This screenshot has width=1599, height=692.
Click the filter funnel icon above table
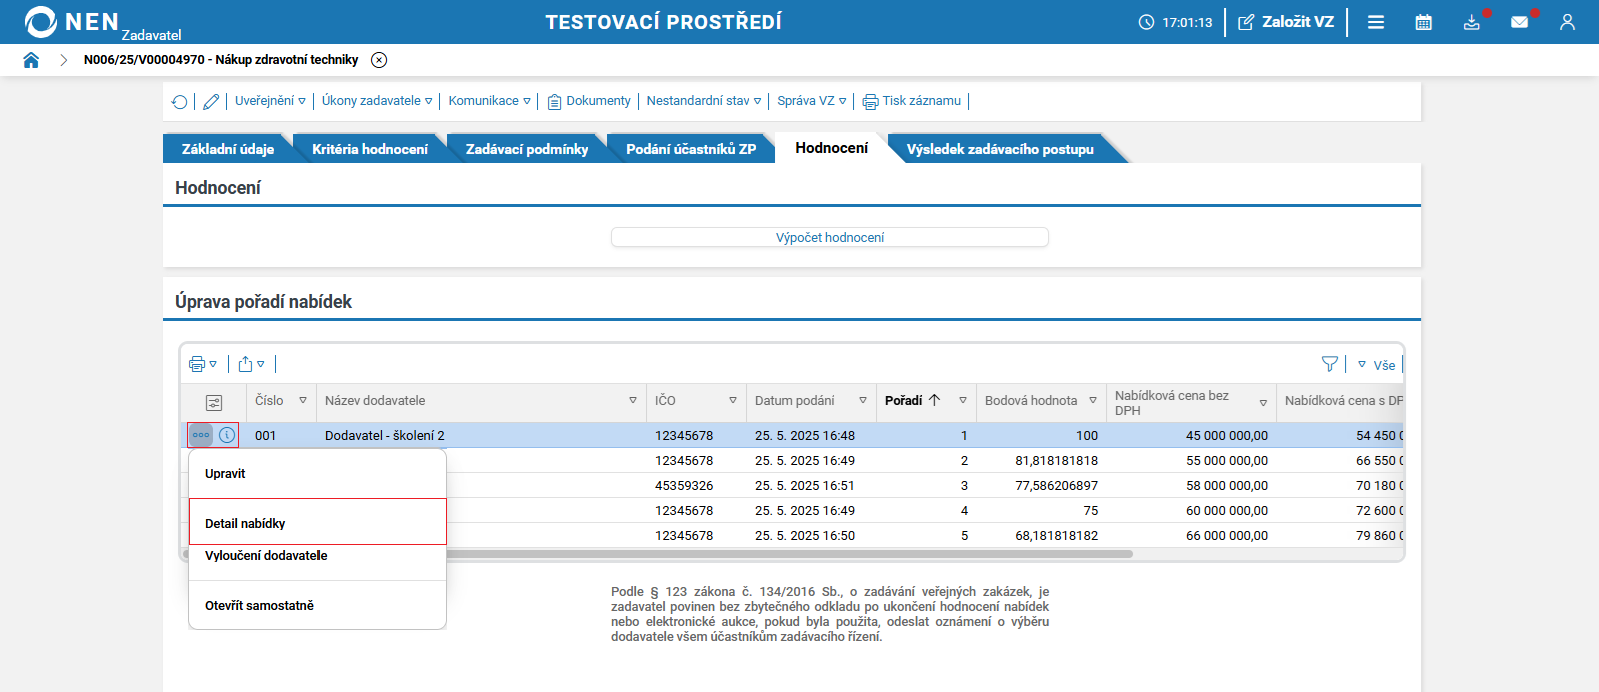tap(1329, 364)
